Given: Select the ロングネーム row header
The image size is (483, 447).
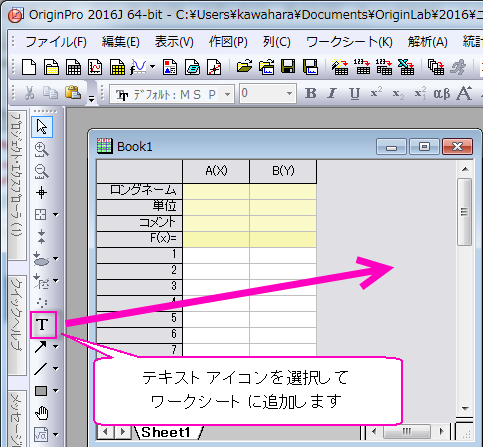Looking at the screenshot, I should tap(140, 191).
